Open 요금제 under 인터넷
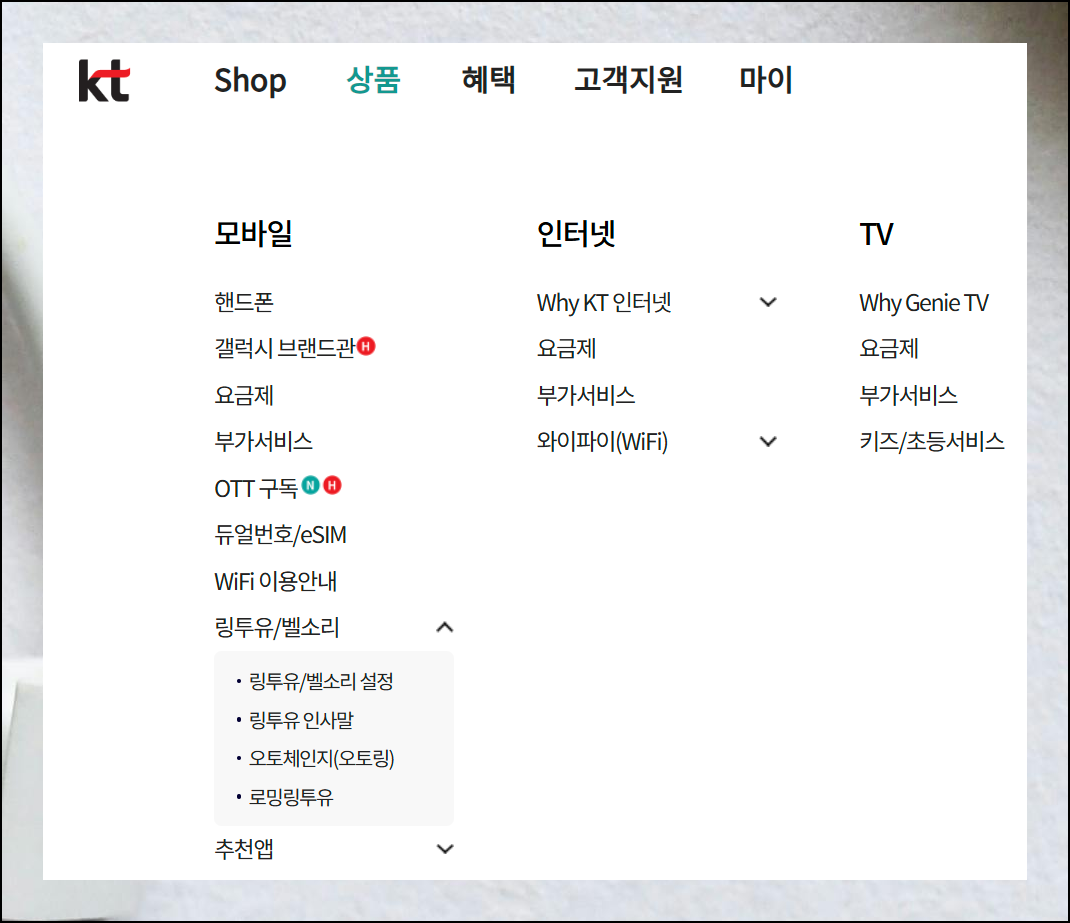This screenshot has width=1070, height=923. click(x=566, y=349)
